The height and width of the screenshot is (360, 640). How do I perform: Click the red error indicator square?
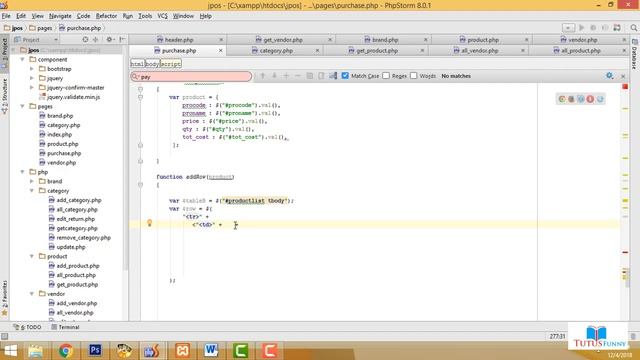(625, 87)
